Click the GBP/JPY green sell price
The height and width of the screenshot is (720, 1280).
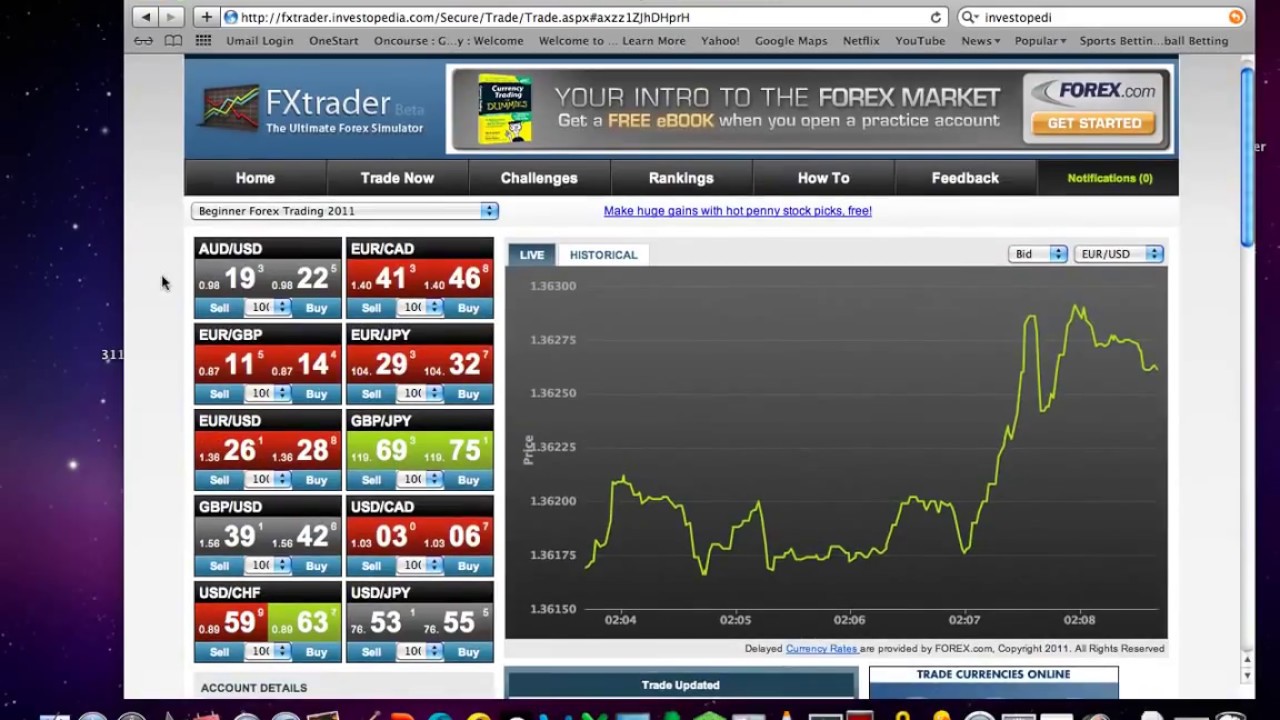point(381,450)
